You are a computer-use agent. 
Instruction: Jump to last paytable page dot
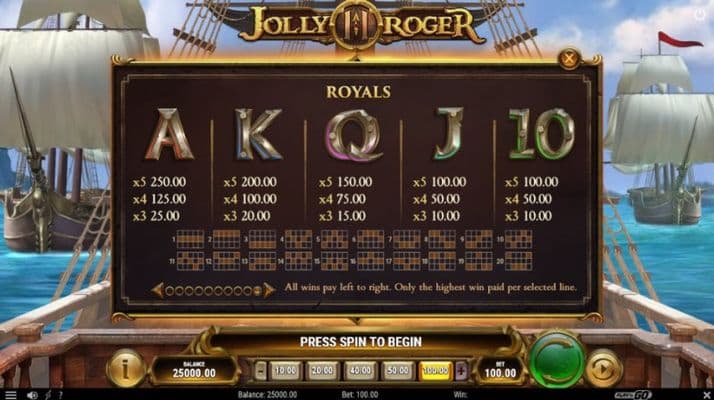pyautogui.click(x=257, y=291)
